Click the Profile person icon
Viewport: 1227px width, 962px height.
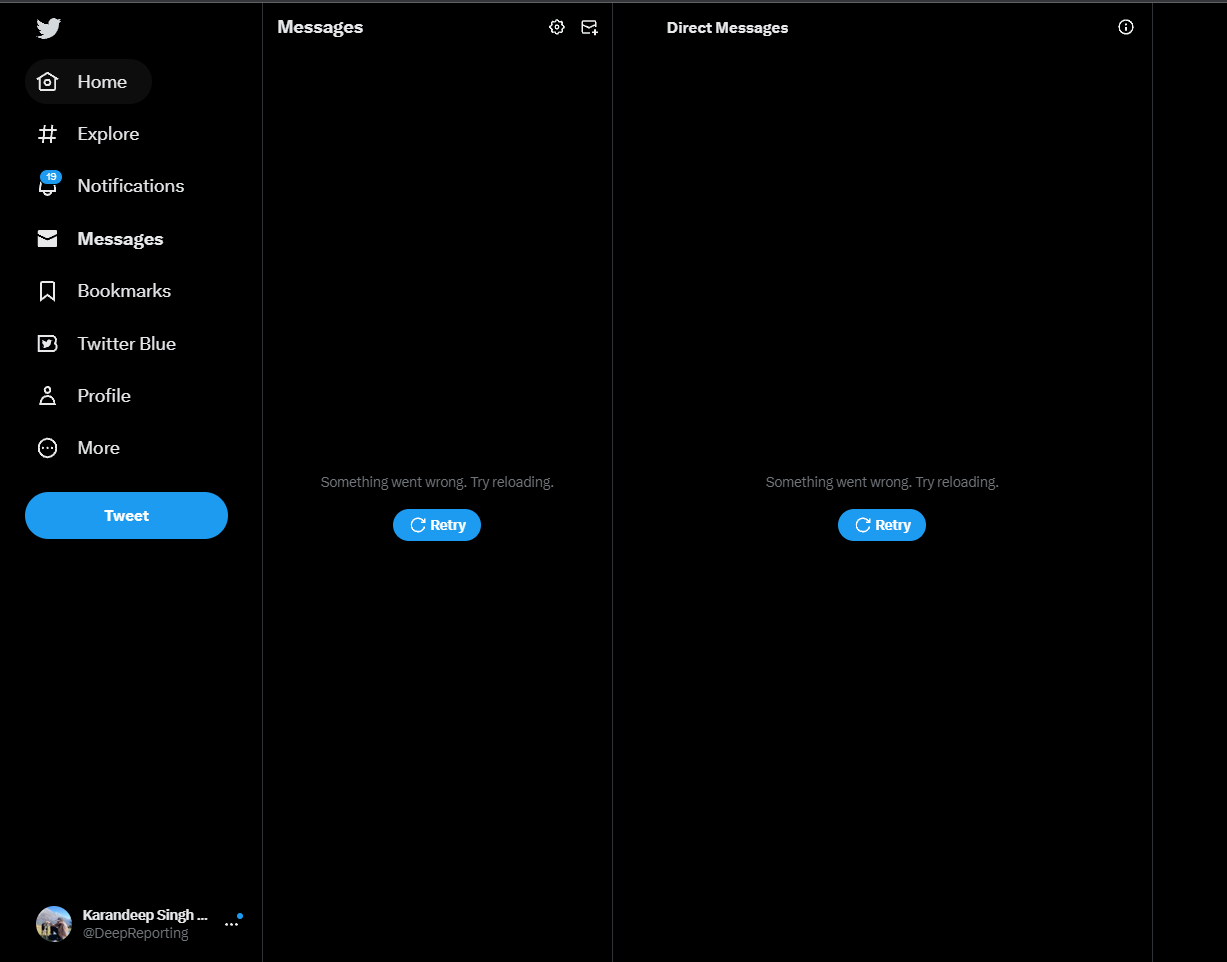[47, 396]
